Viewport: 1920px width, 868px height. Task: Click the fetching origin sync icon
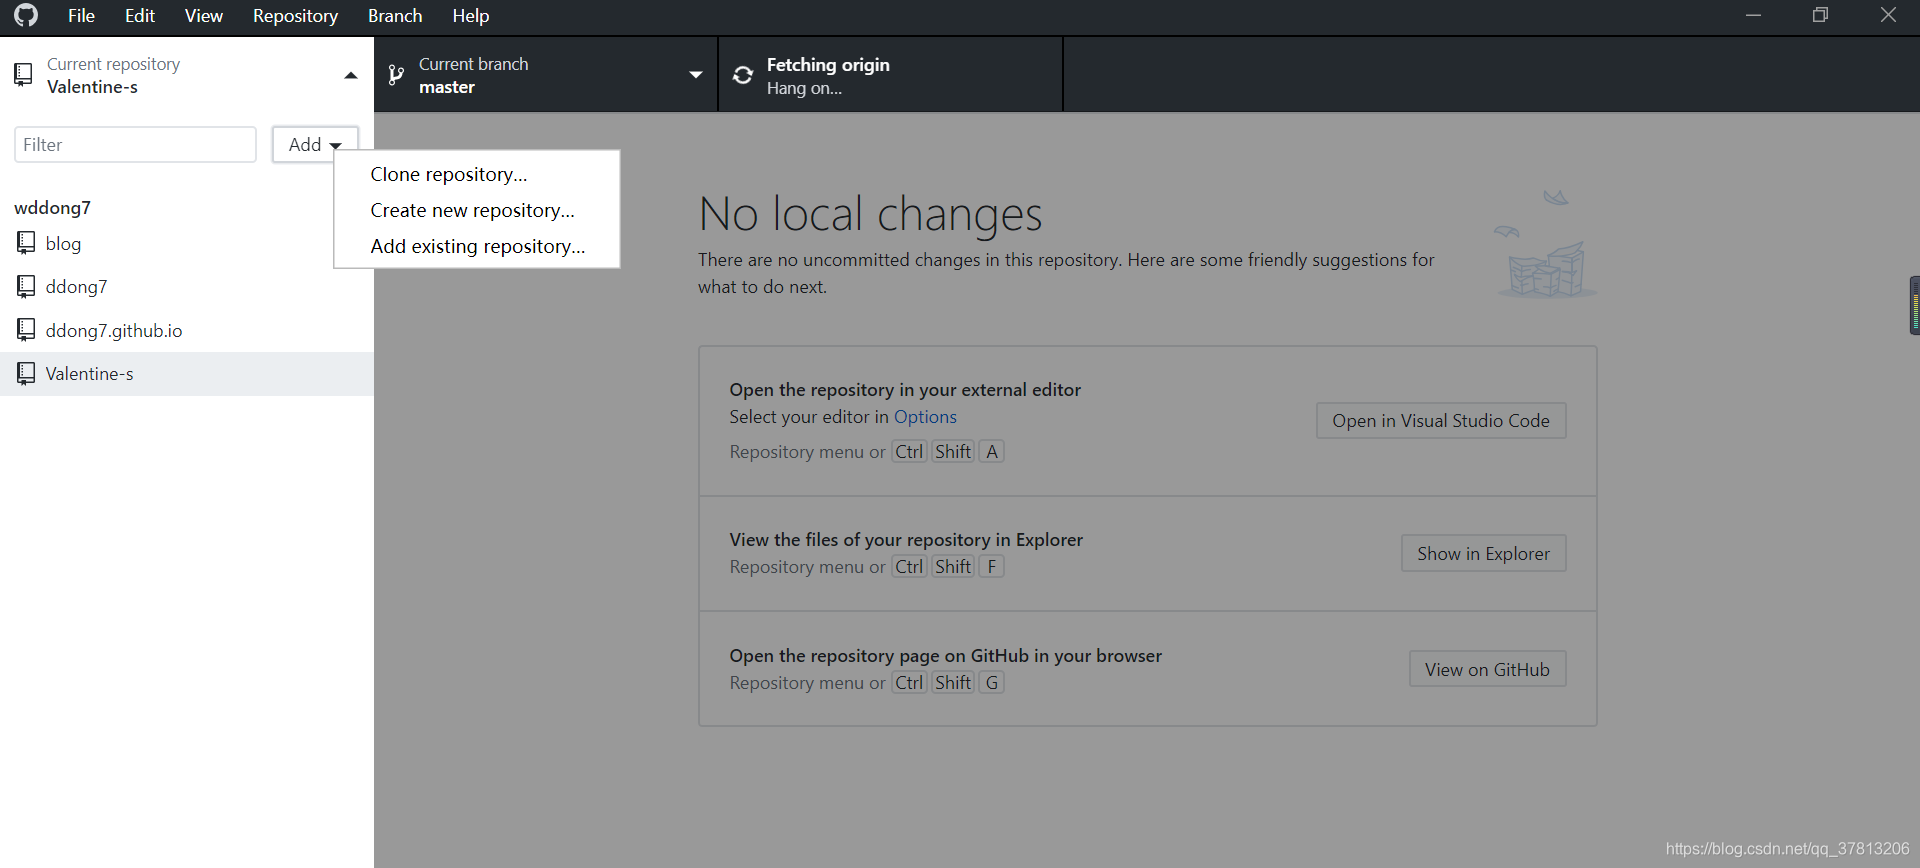coord(743,75)
